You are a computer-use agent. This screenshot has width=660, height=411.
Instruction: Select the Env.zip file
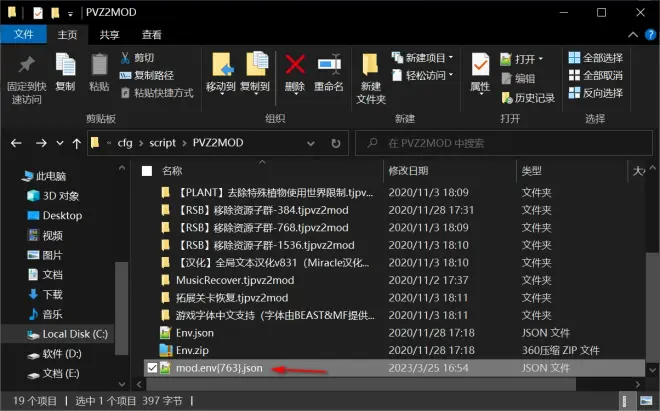pyautogui.click(x=193, y=350)
